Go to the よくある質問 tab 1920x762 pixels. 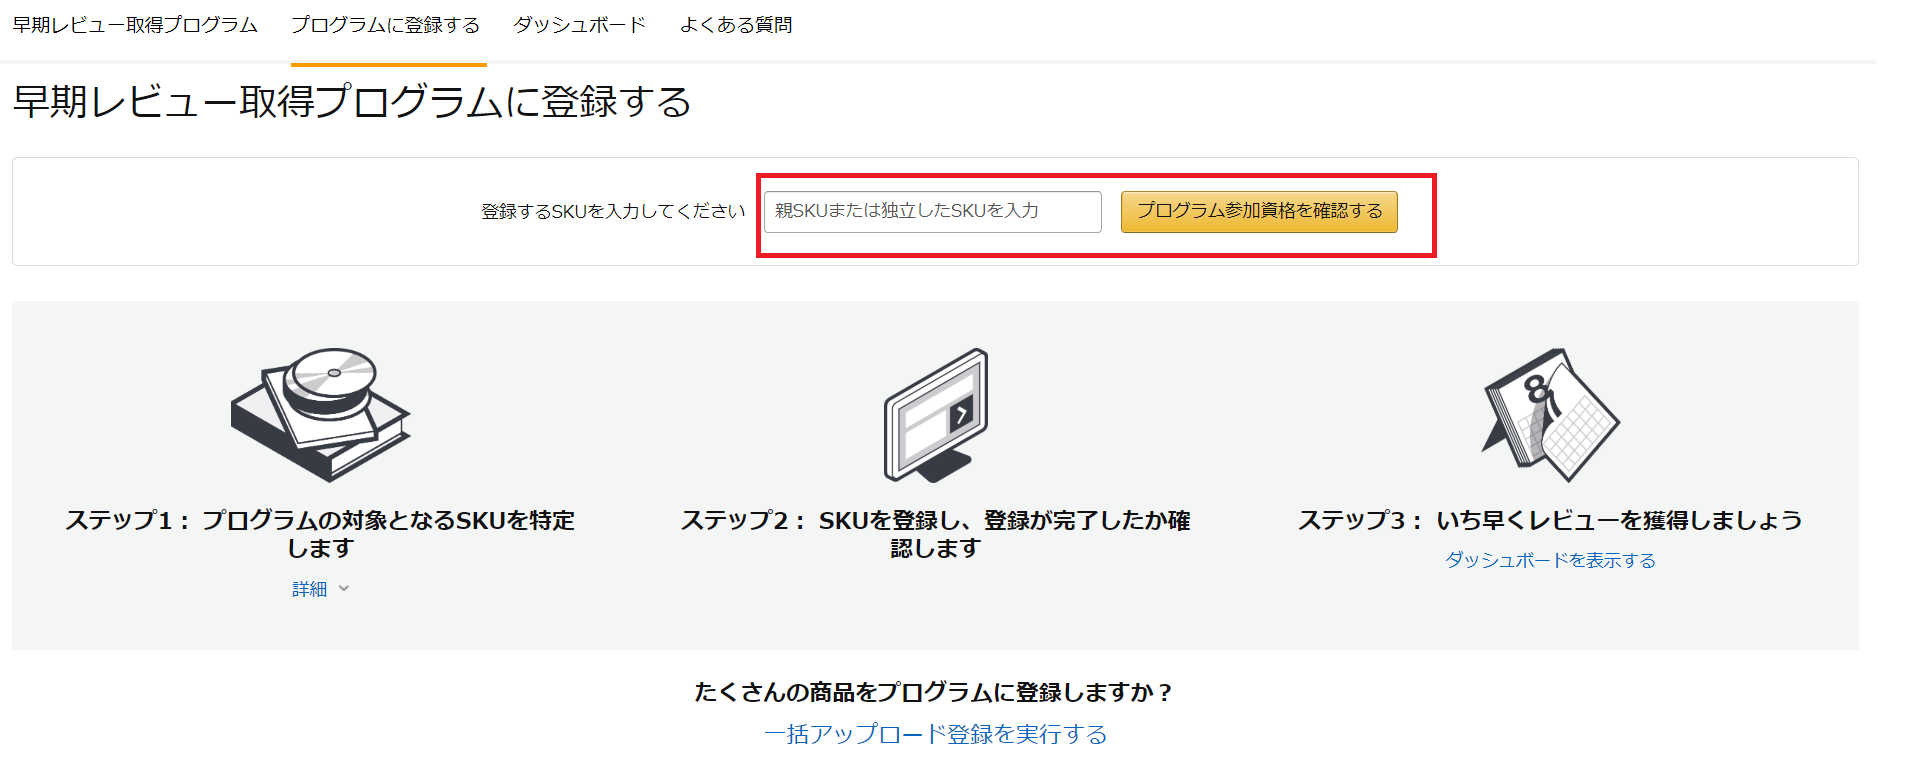click(x=736, y=25)
